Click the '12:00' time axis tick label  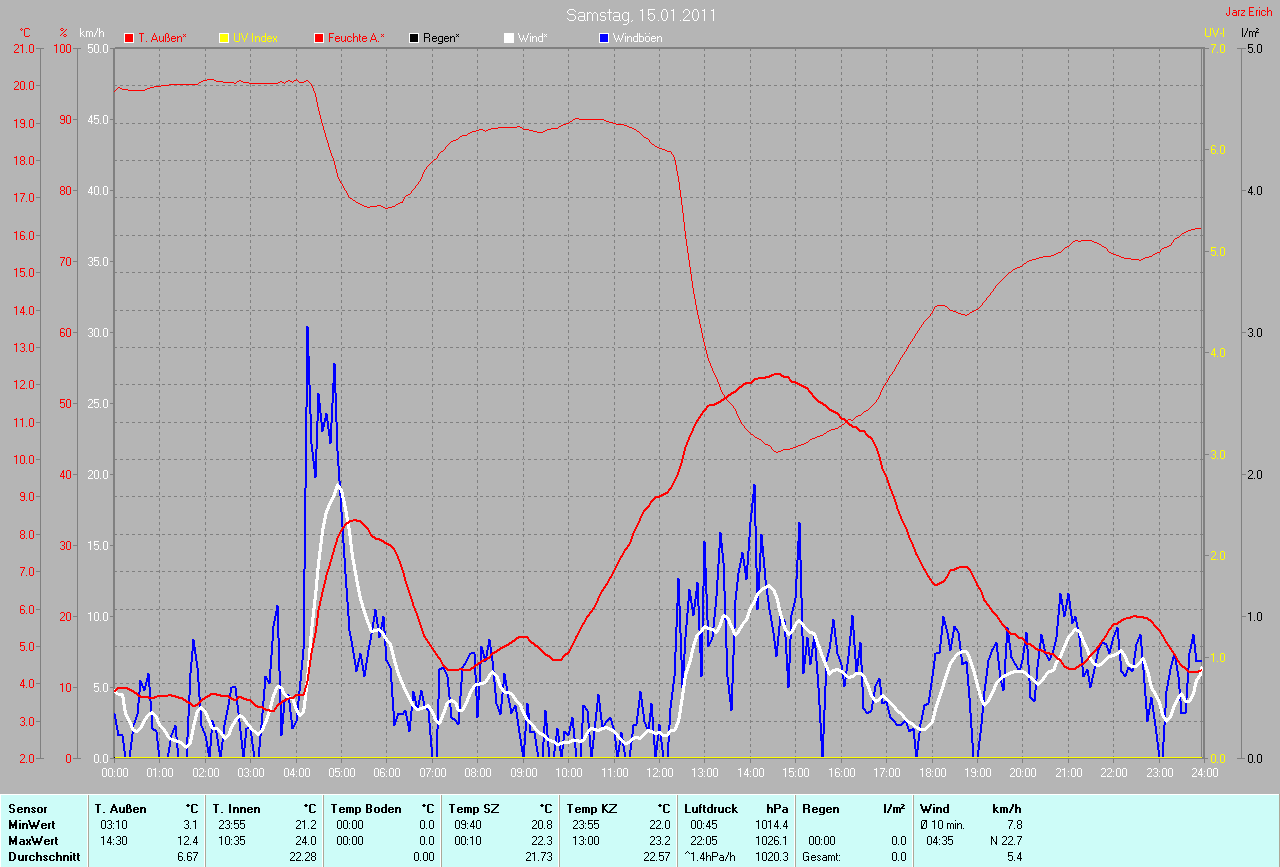pyautogui.click(x=660, y=772)
